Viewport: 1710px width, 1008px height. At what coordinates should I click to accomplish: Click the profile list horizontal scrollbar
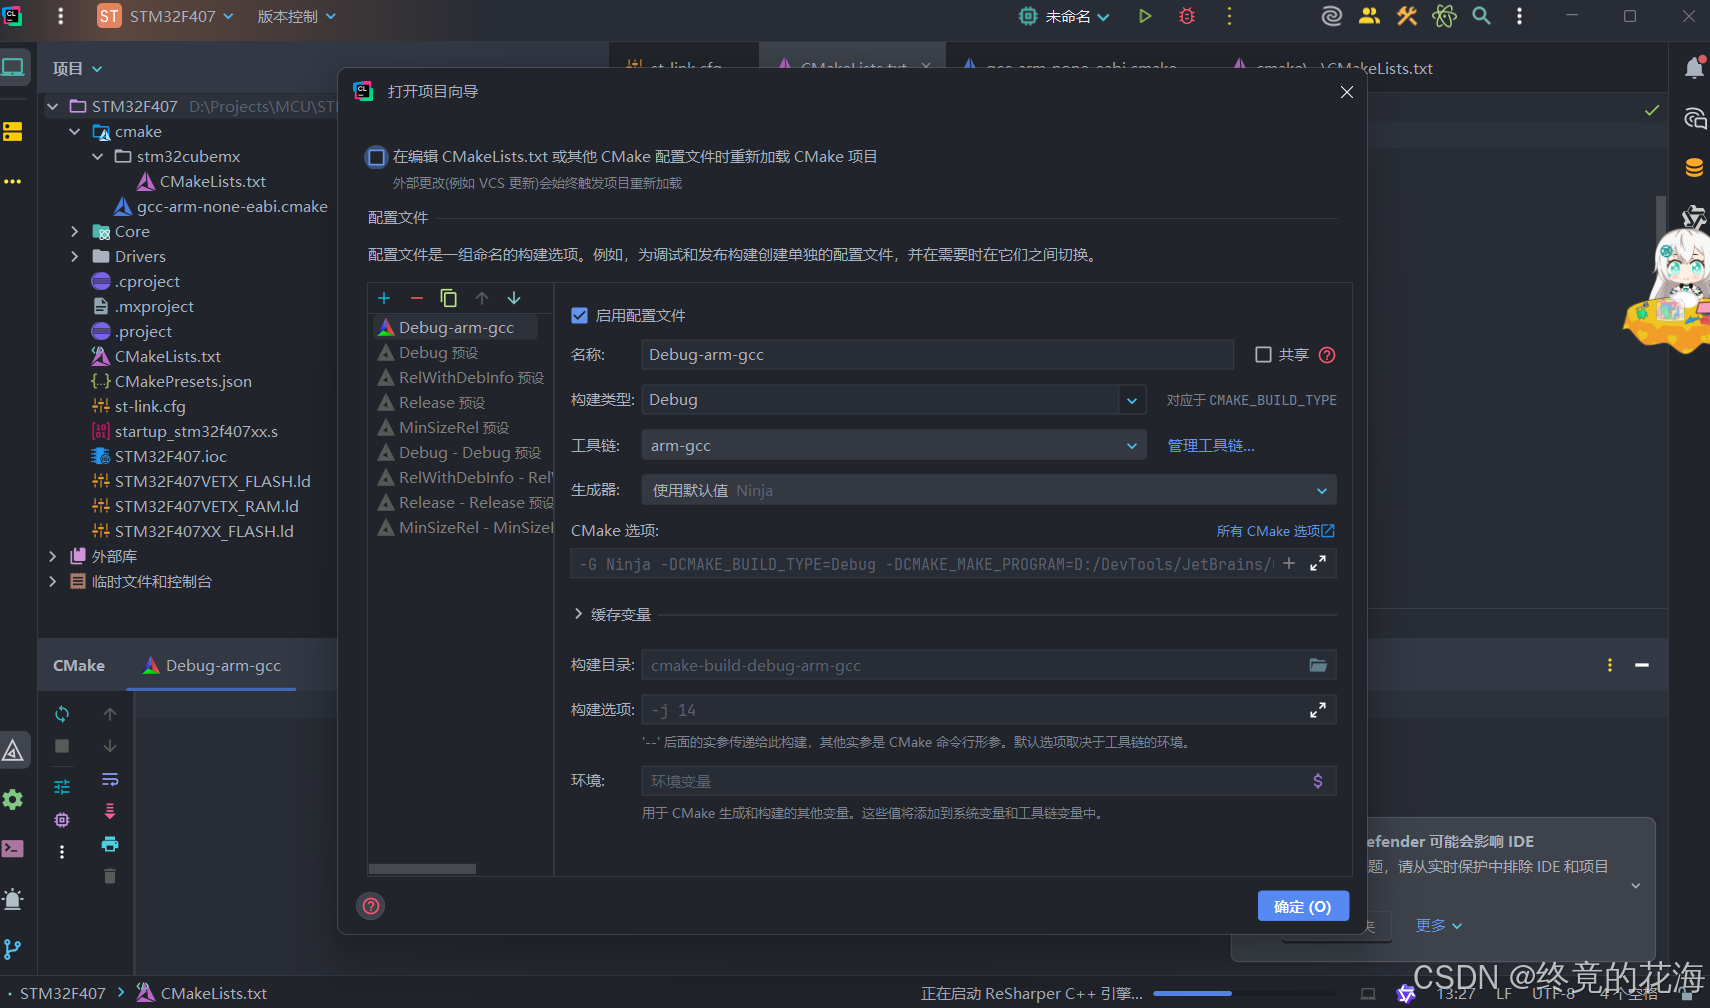(x=423, y=869)
